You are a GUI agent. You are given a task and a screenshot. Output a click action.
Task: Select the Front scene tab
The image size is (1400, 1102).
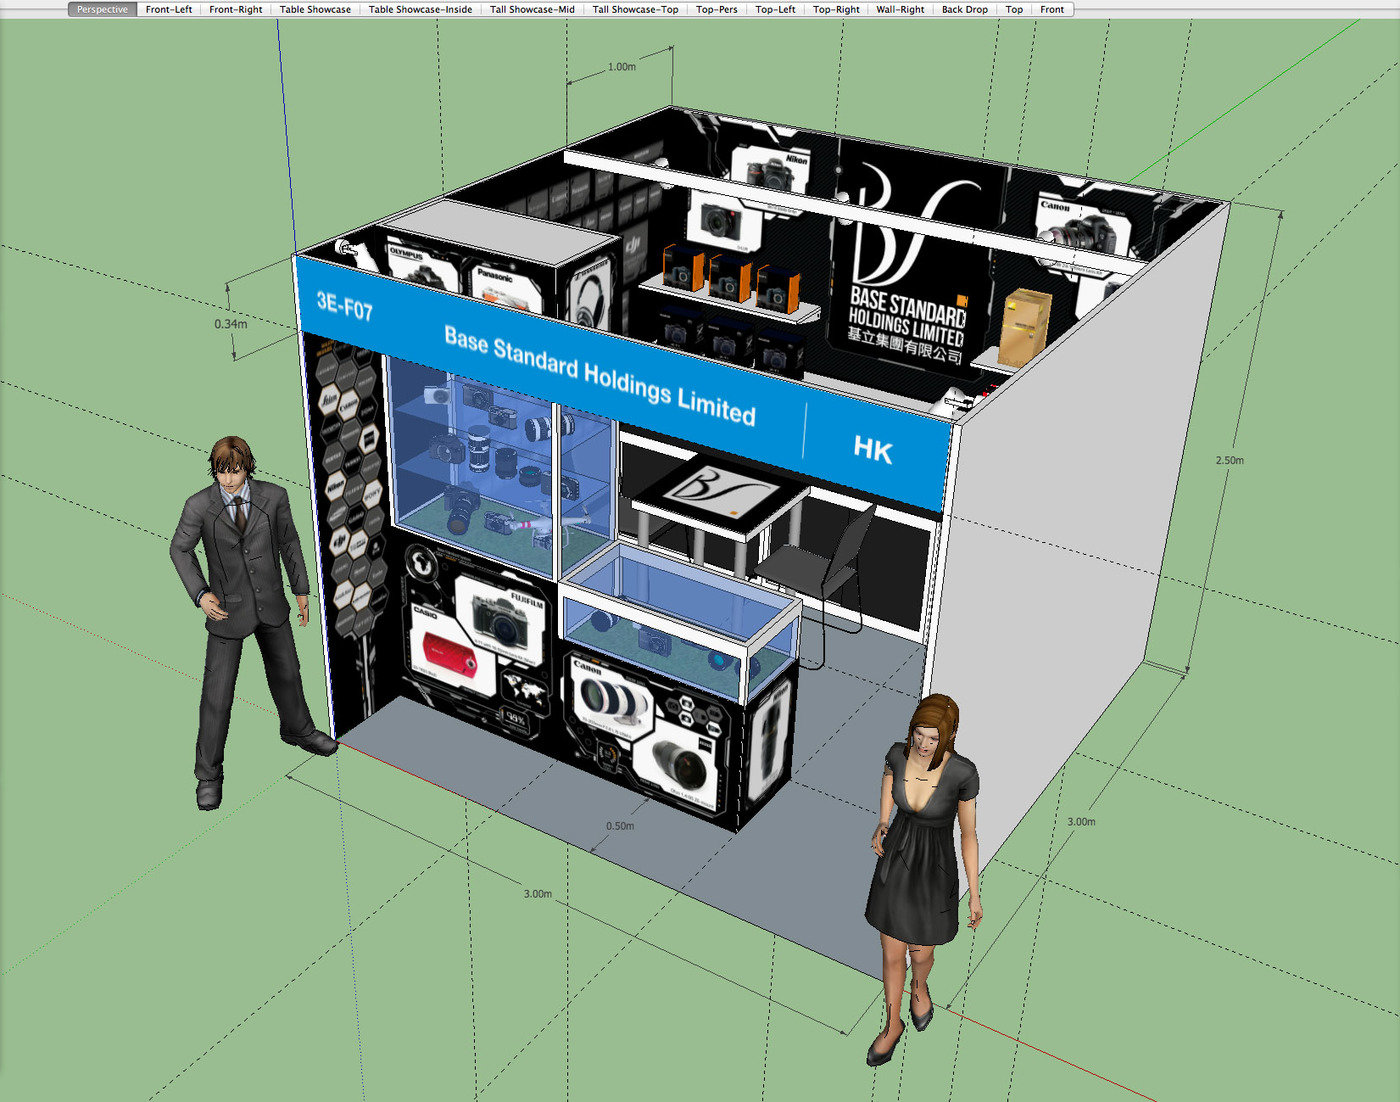1052,9
